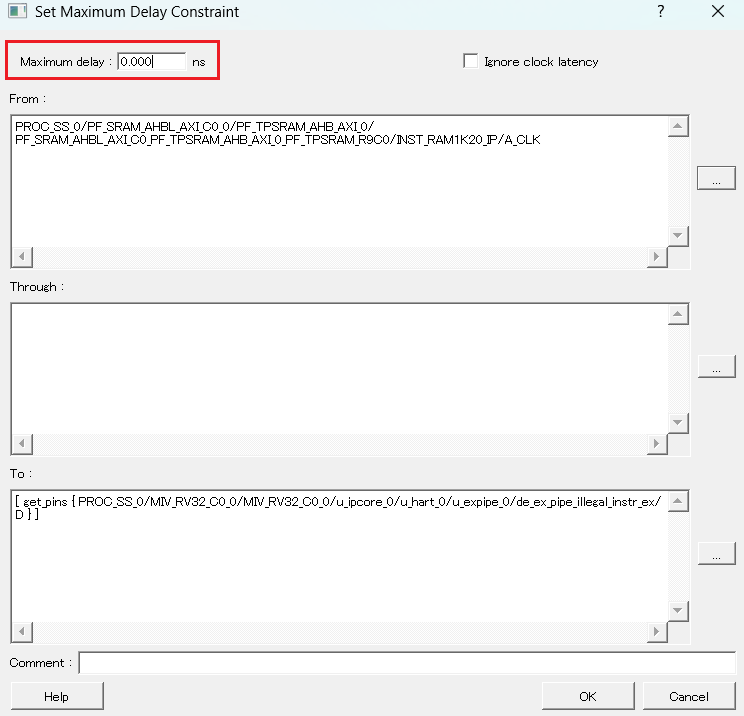
Task: Click the Comment text field
Action: pos(406,663)
